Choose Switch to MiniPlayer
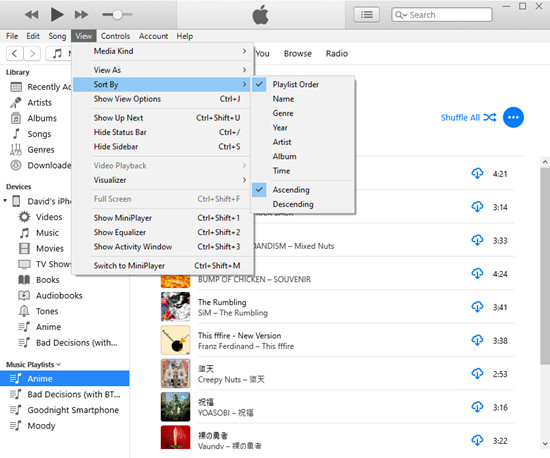Screen dimensions: 550x458 (163, 265)
